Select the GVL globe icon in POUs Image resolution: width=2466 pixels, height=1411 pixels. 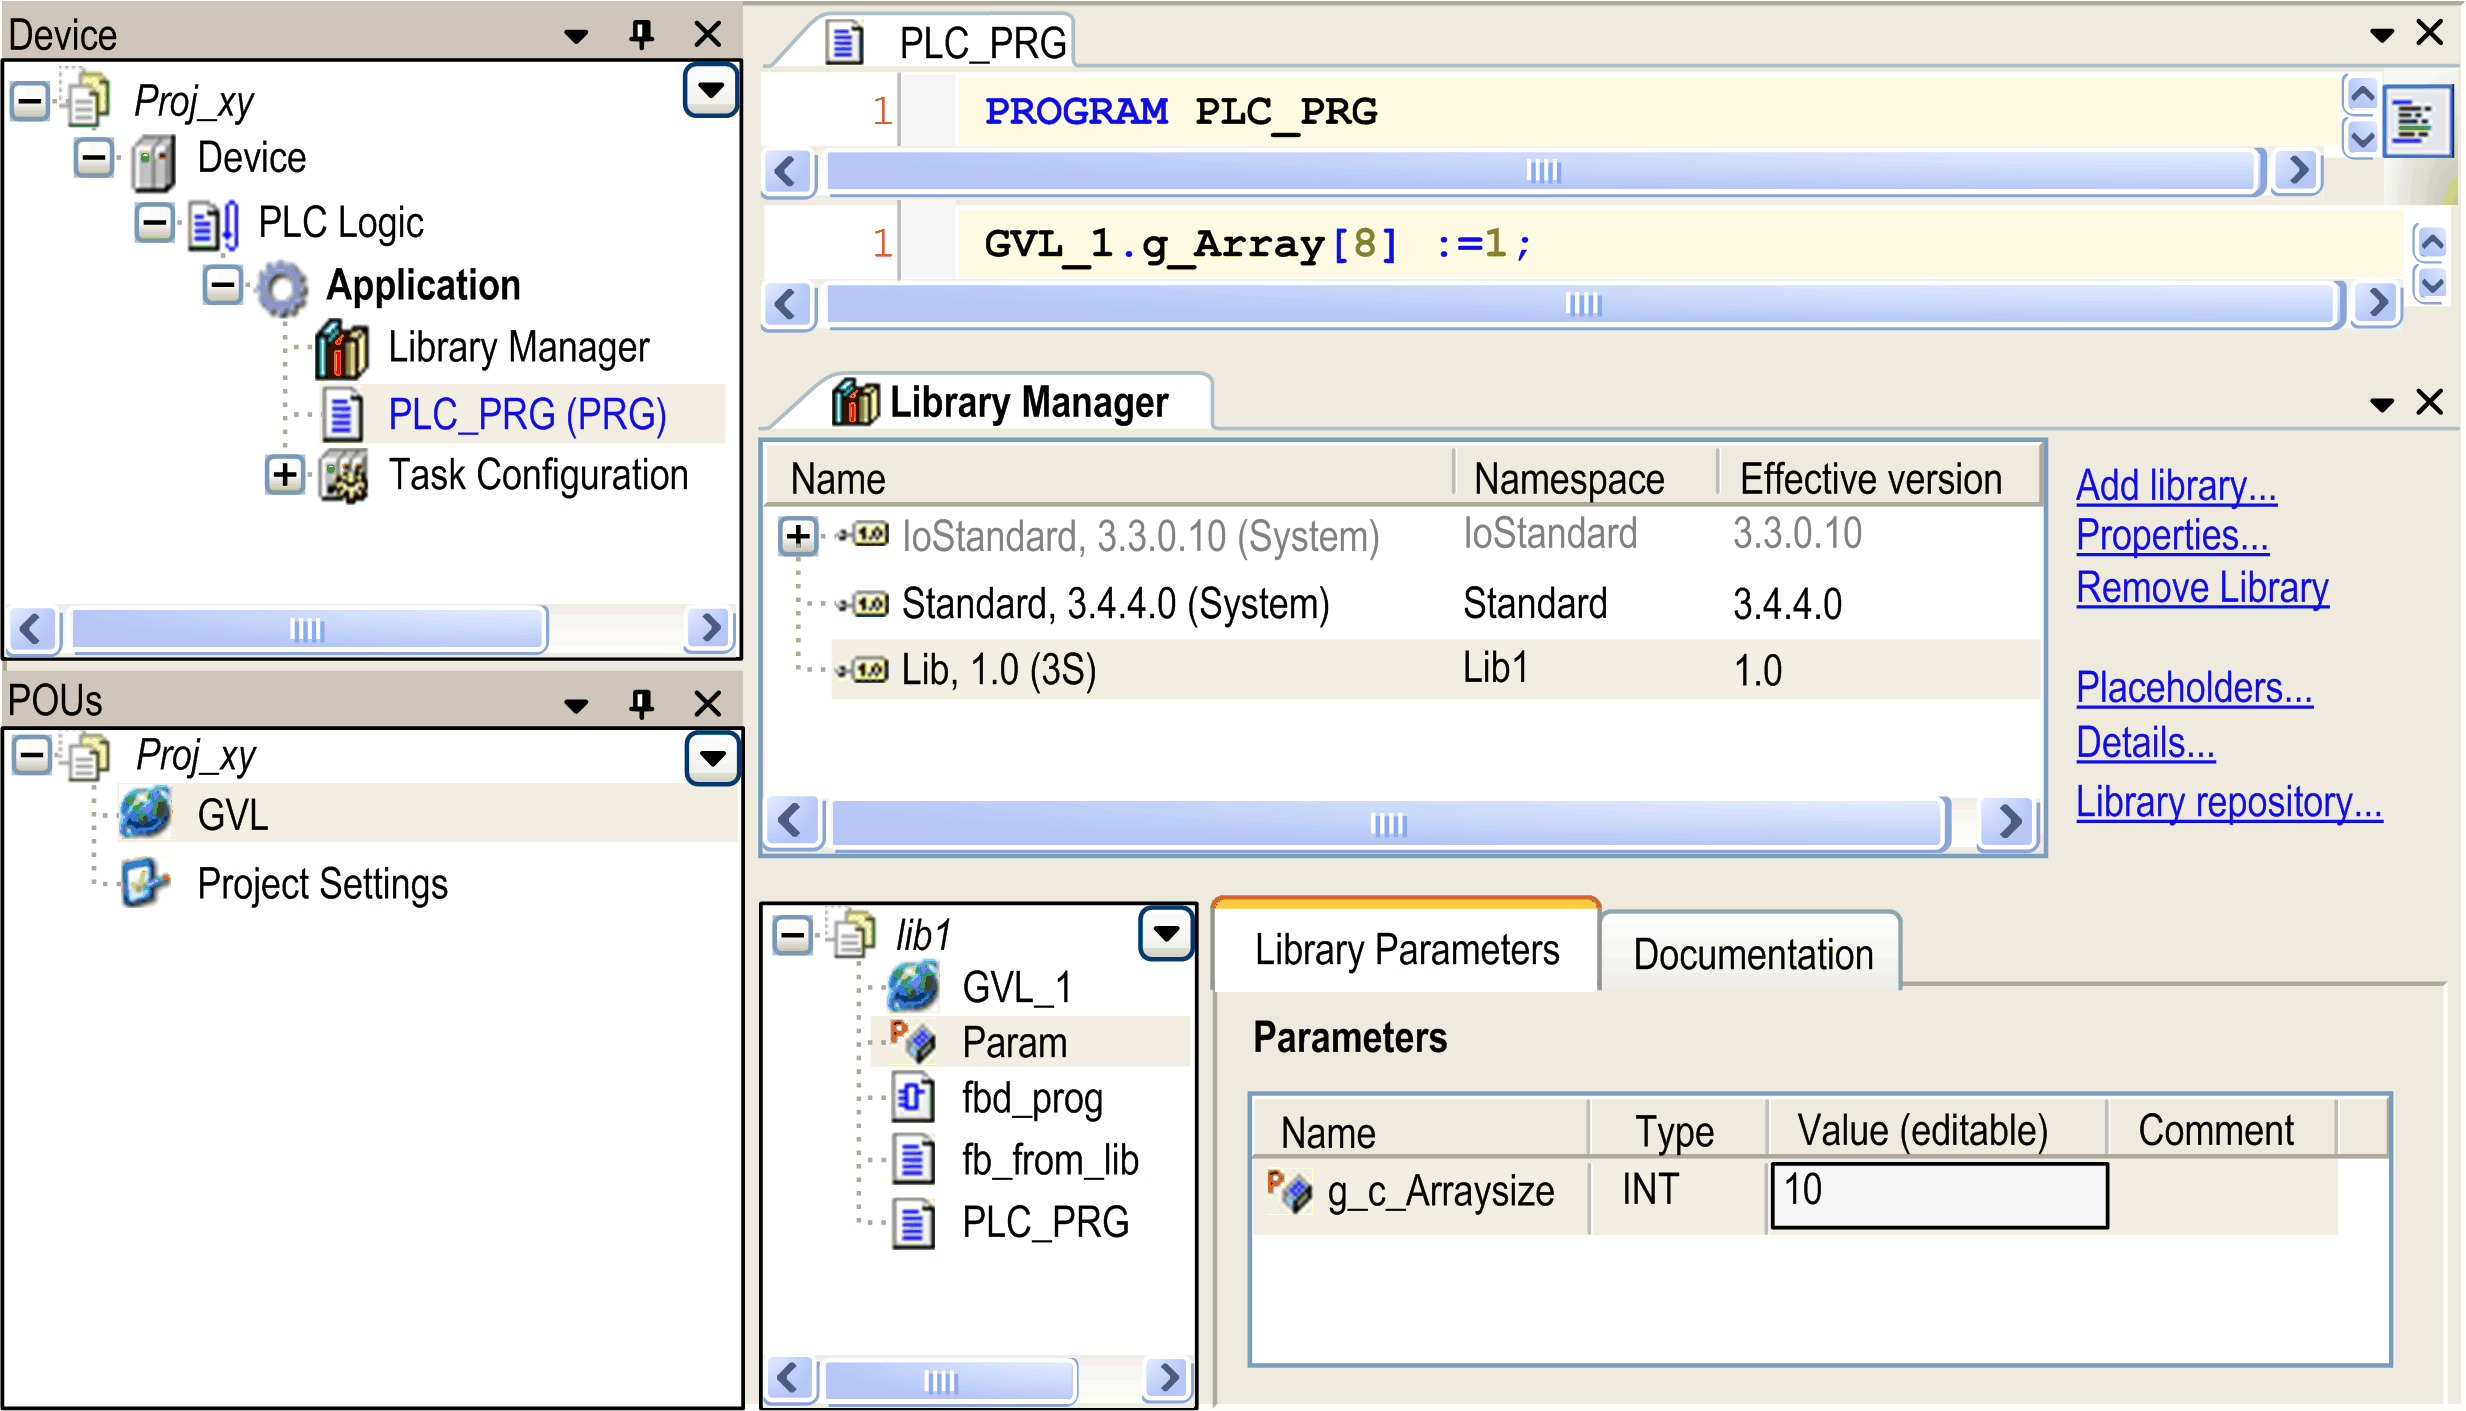tap(146, 813)
